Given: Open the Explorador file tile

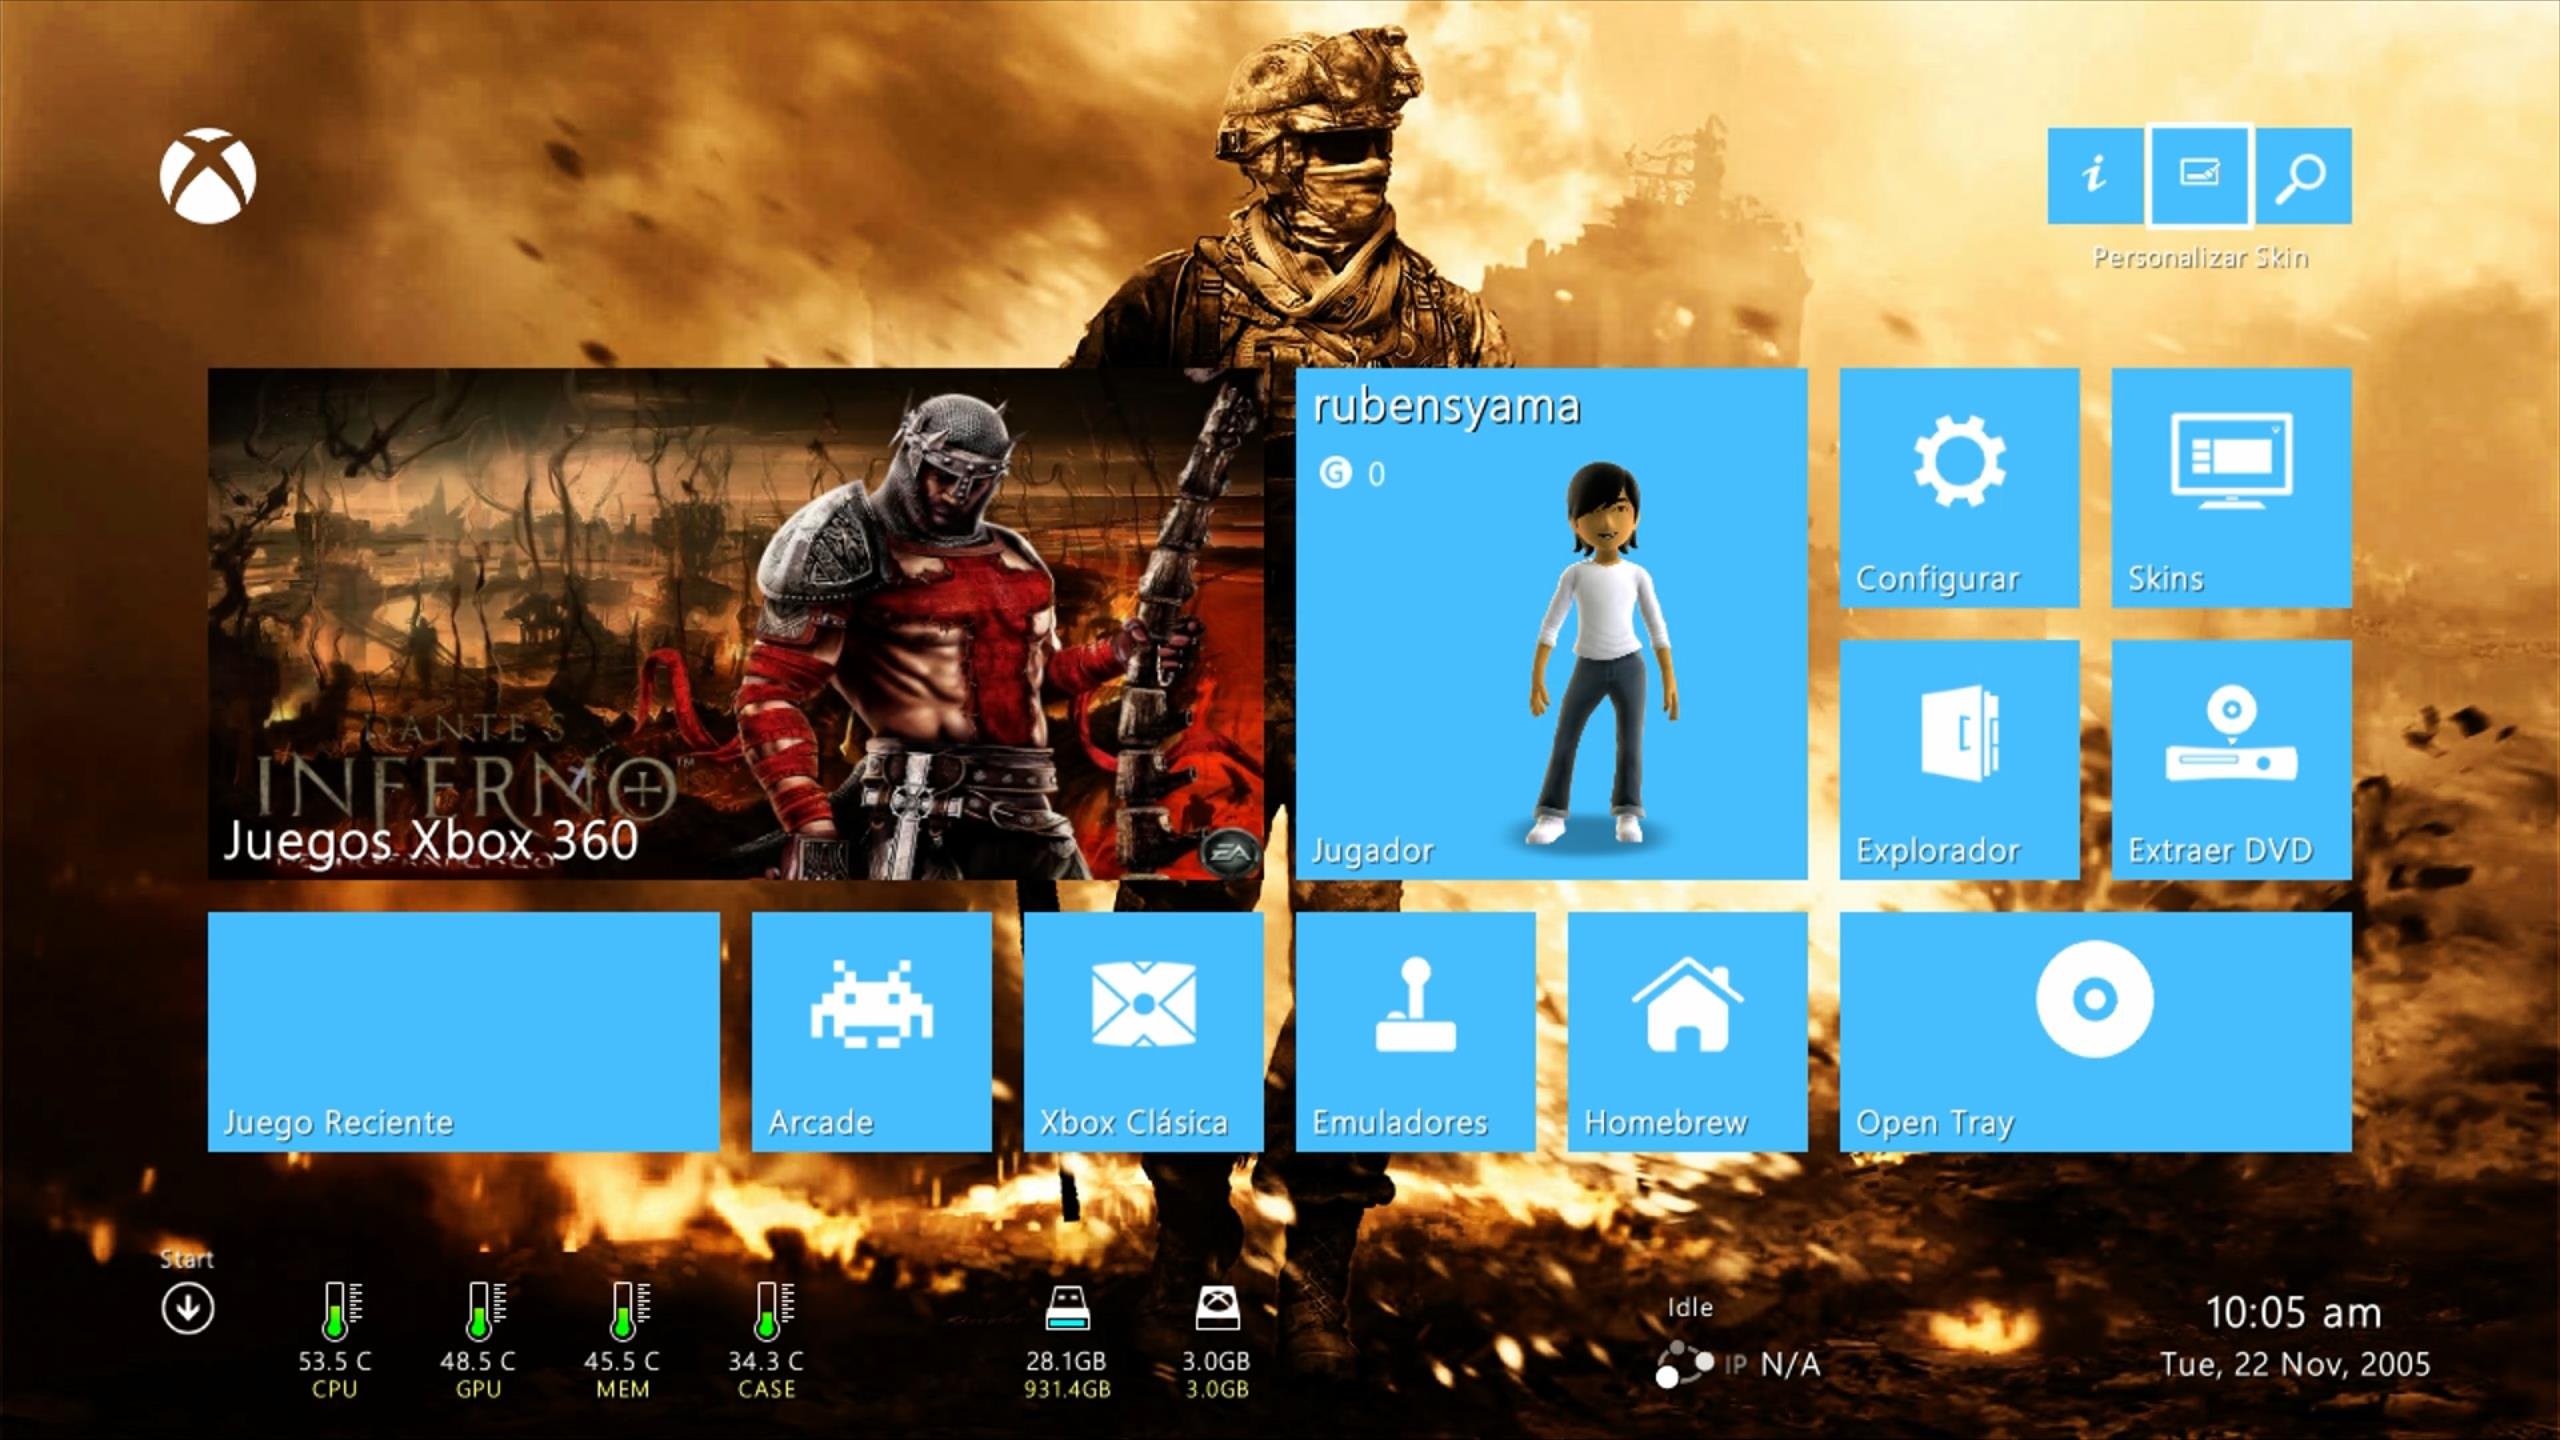Looking at the screenshot, I should (x=1959, y=760).
